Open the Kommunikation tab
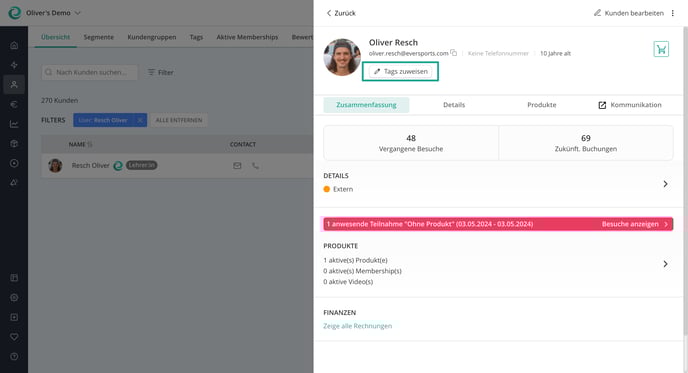This screenshot has width=688, height=373. pos(630,105)
